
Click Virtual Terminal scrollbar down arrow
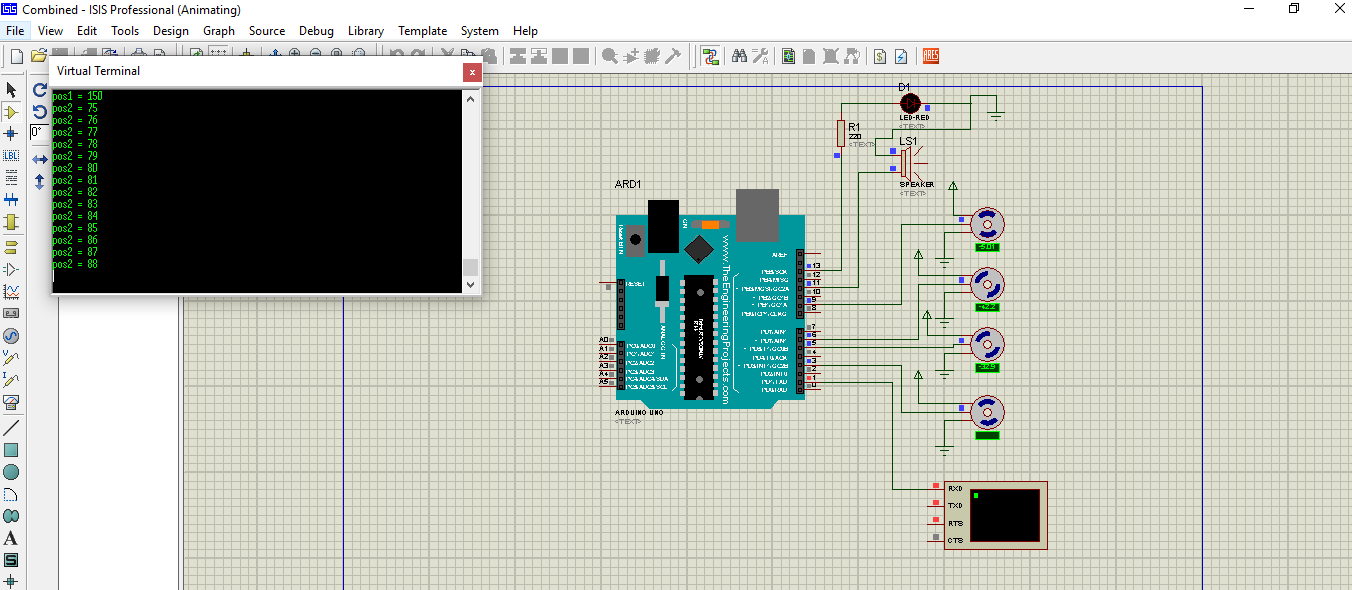pyautogui.click(x=471, y=284)
